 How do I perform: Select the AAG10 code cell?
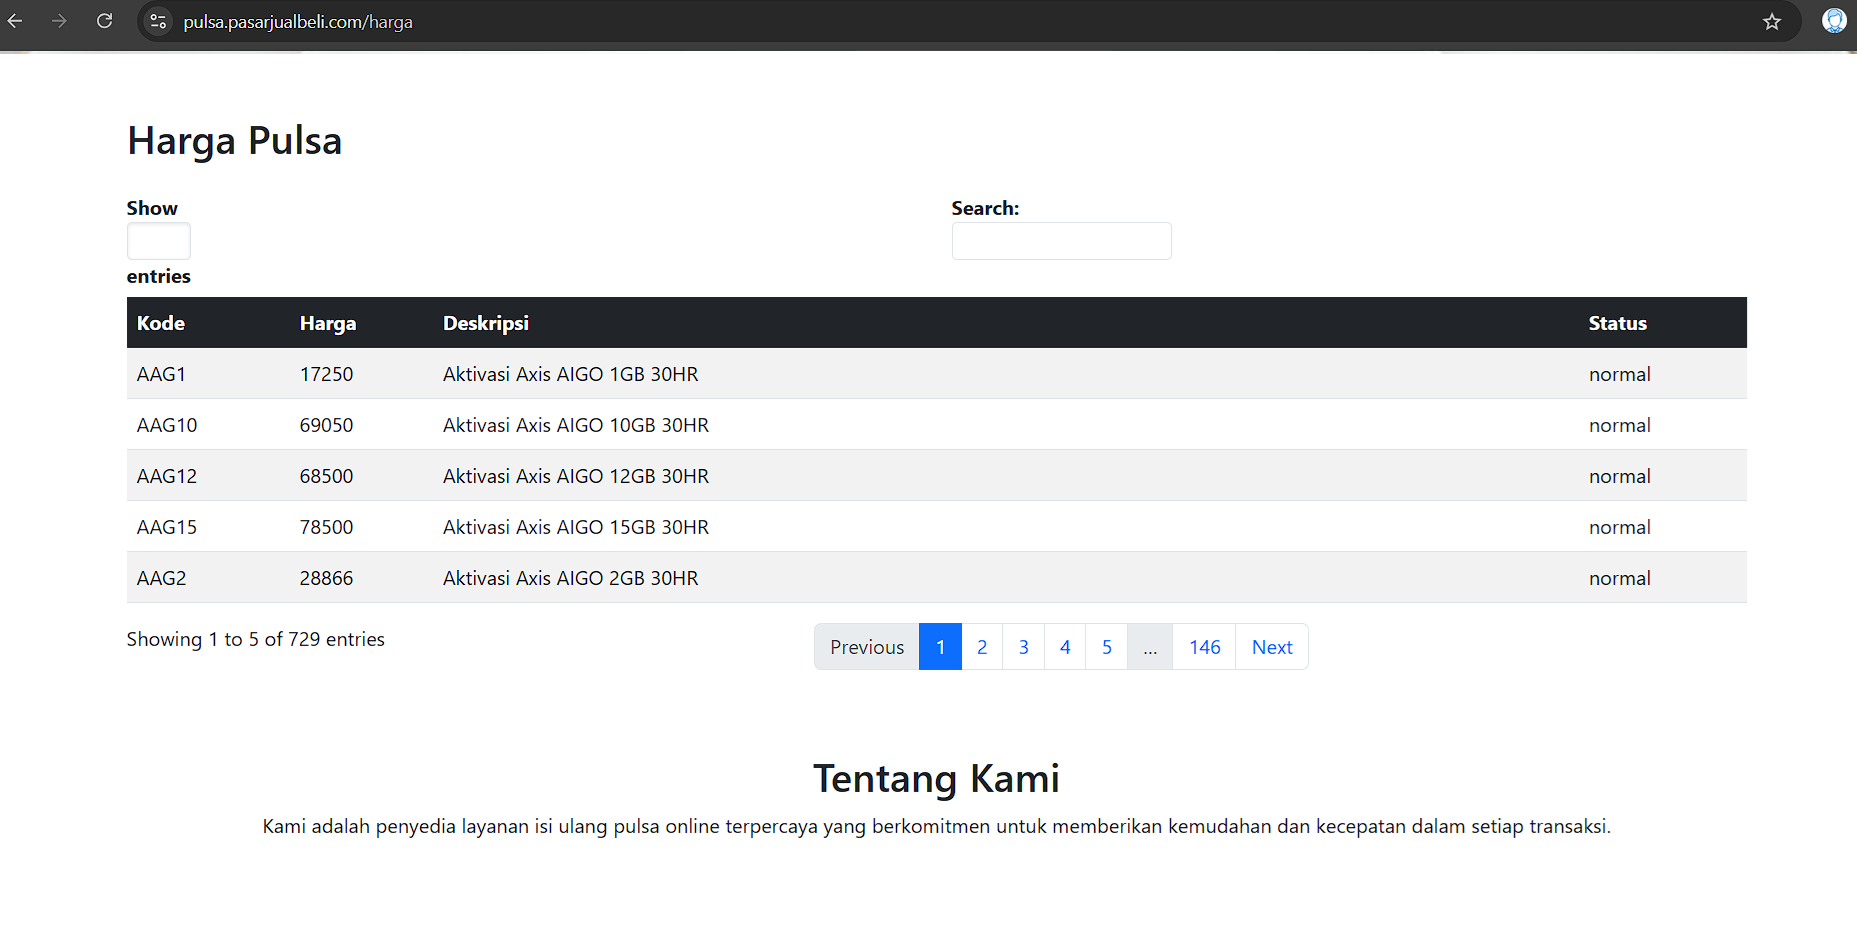[167, 425]
